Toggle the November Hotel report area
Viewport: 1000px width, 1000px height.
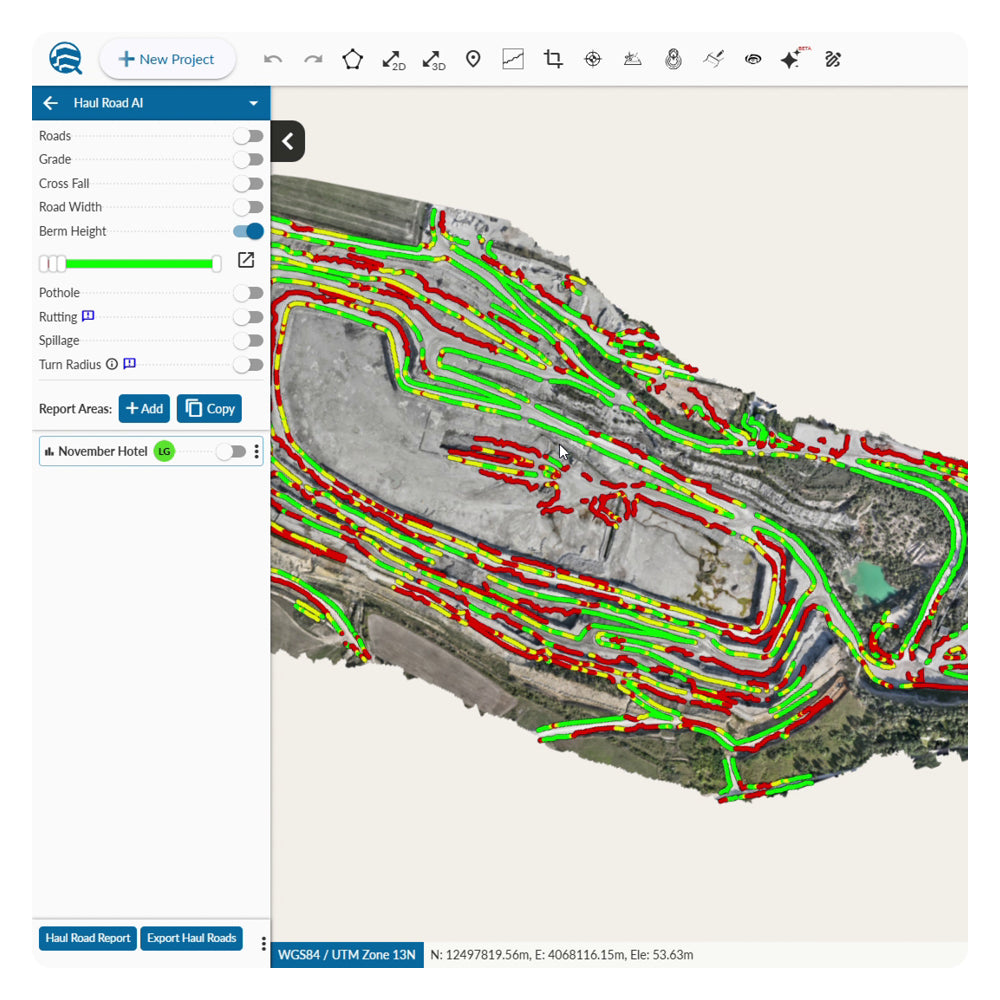pyautogui.click(x=230, y=452)
